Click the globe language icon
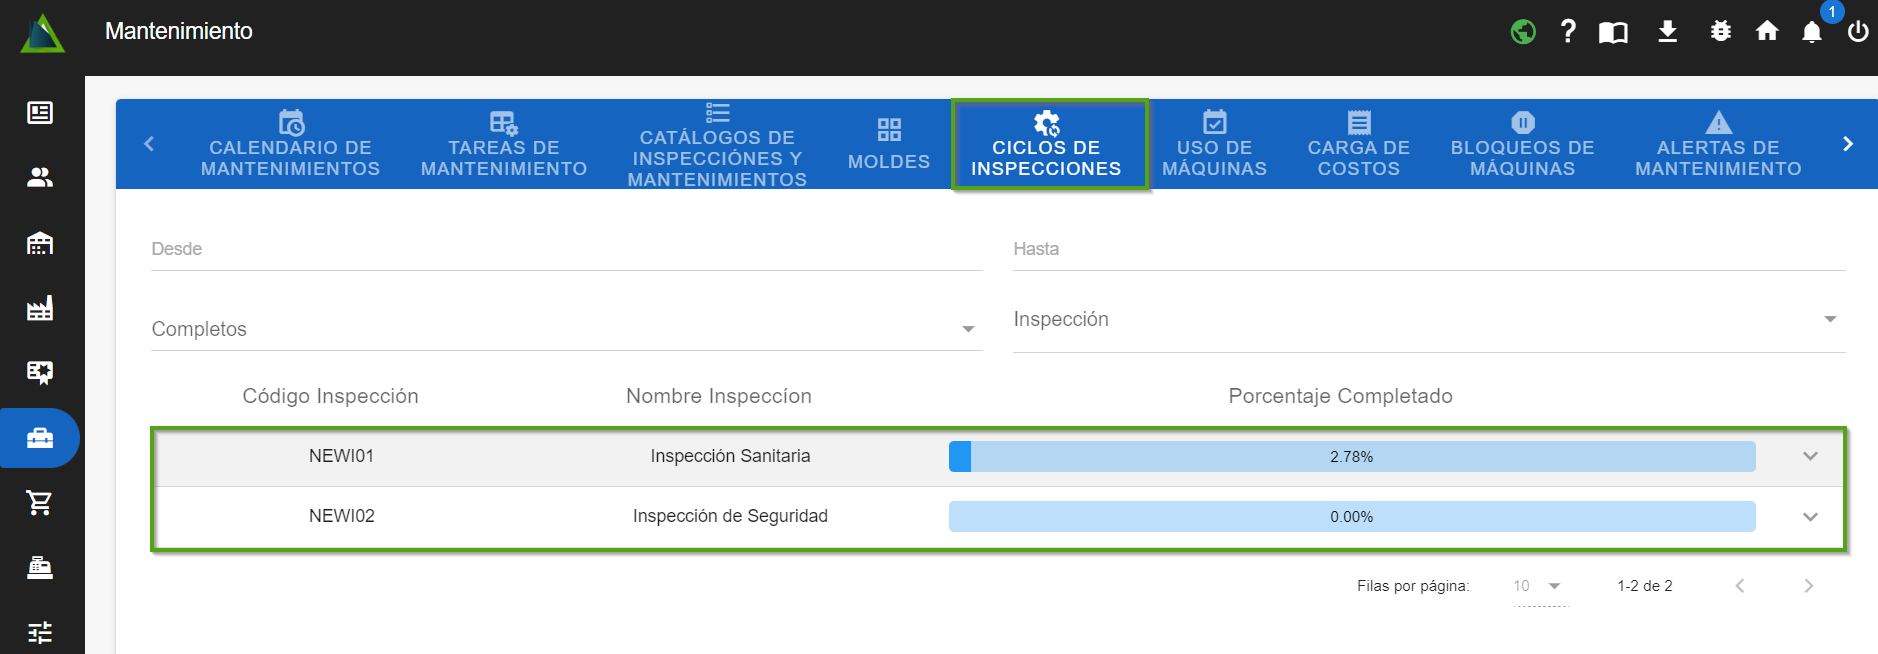This screenshot has width=1878, height=654. tap(1523, 32)
